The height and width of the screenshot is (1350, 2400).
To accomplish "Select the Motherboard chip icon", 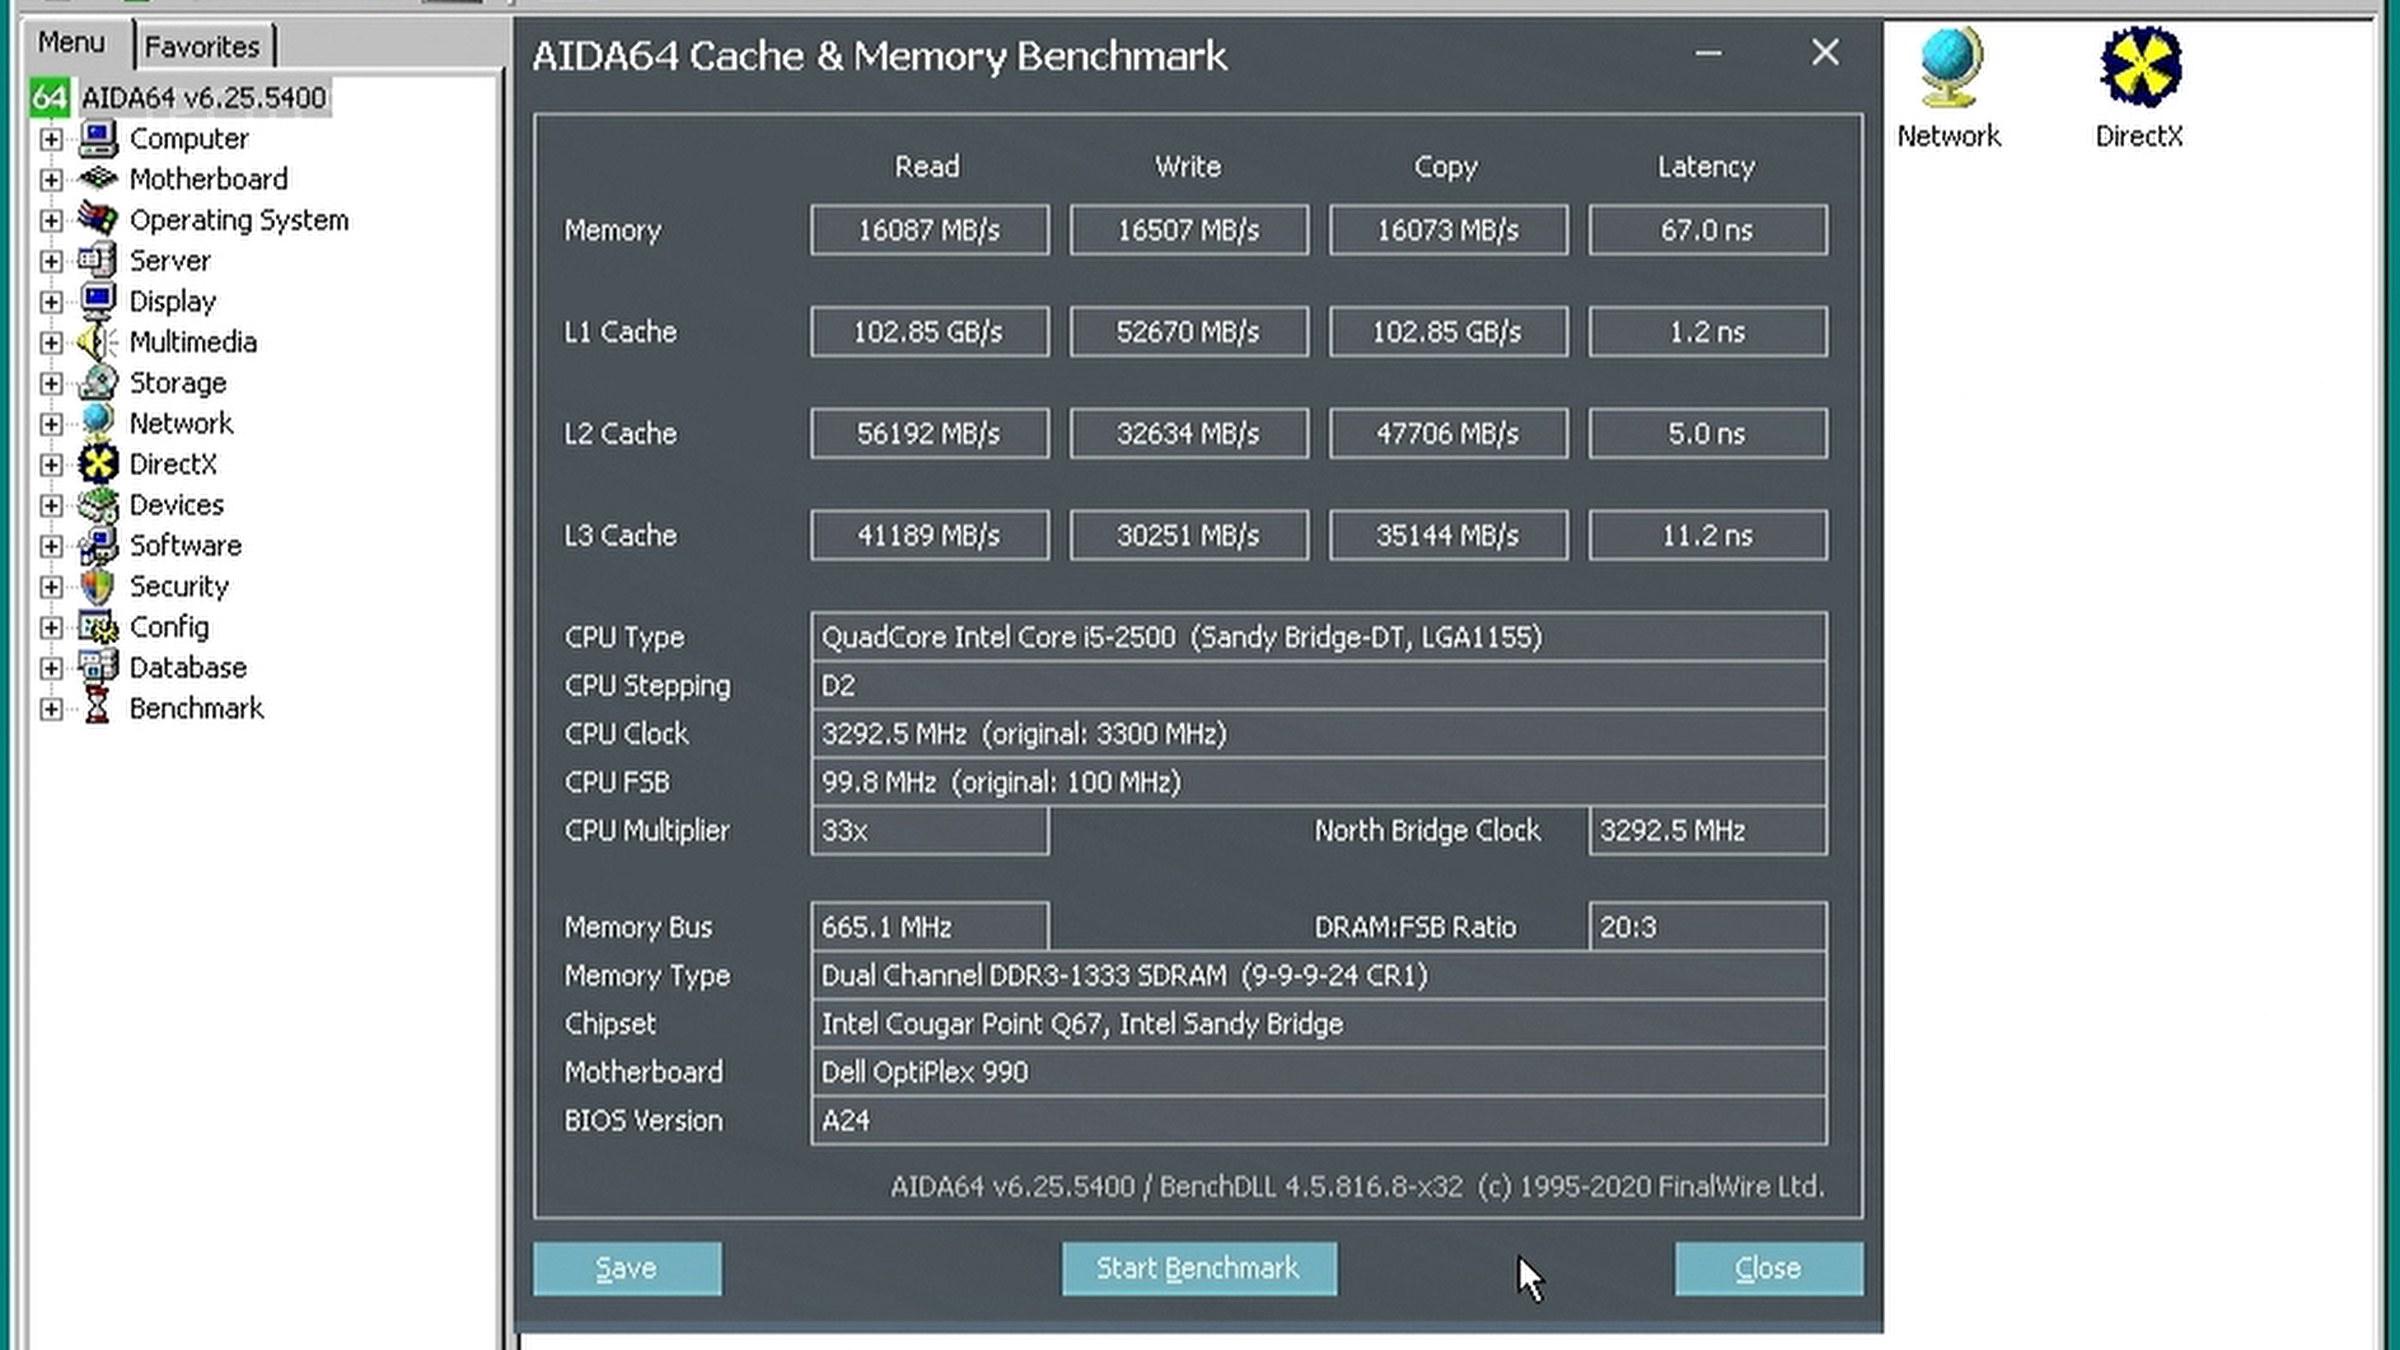I will tap(98, 179).
